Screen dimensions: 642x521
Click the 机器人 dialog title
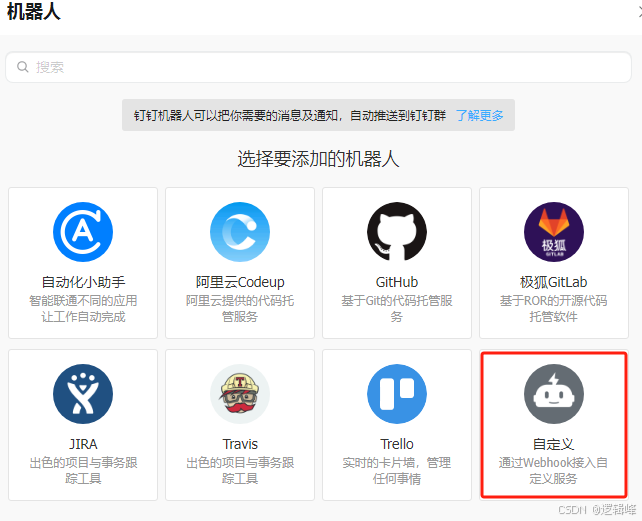click(34, 11)
